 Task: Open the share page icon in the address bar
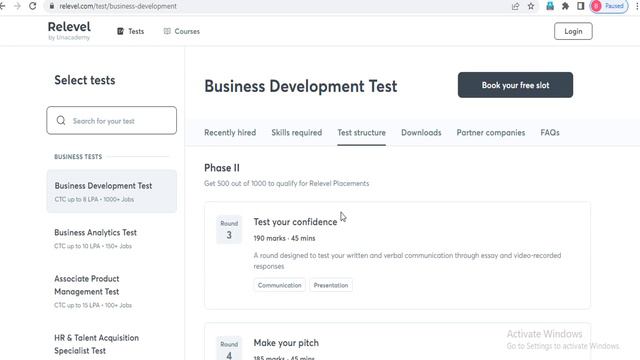click(x=516, y=6)
